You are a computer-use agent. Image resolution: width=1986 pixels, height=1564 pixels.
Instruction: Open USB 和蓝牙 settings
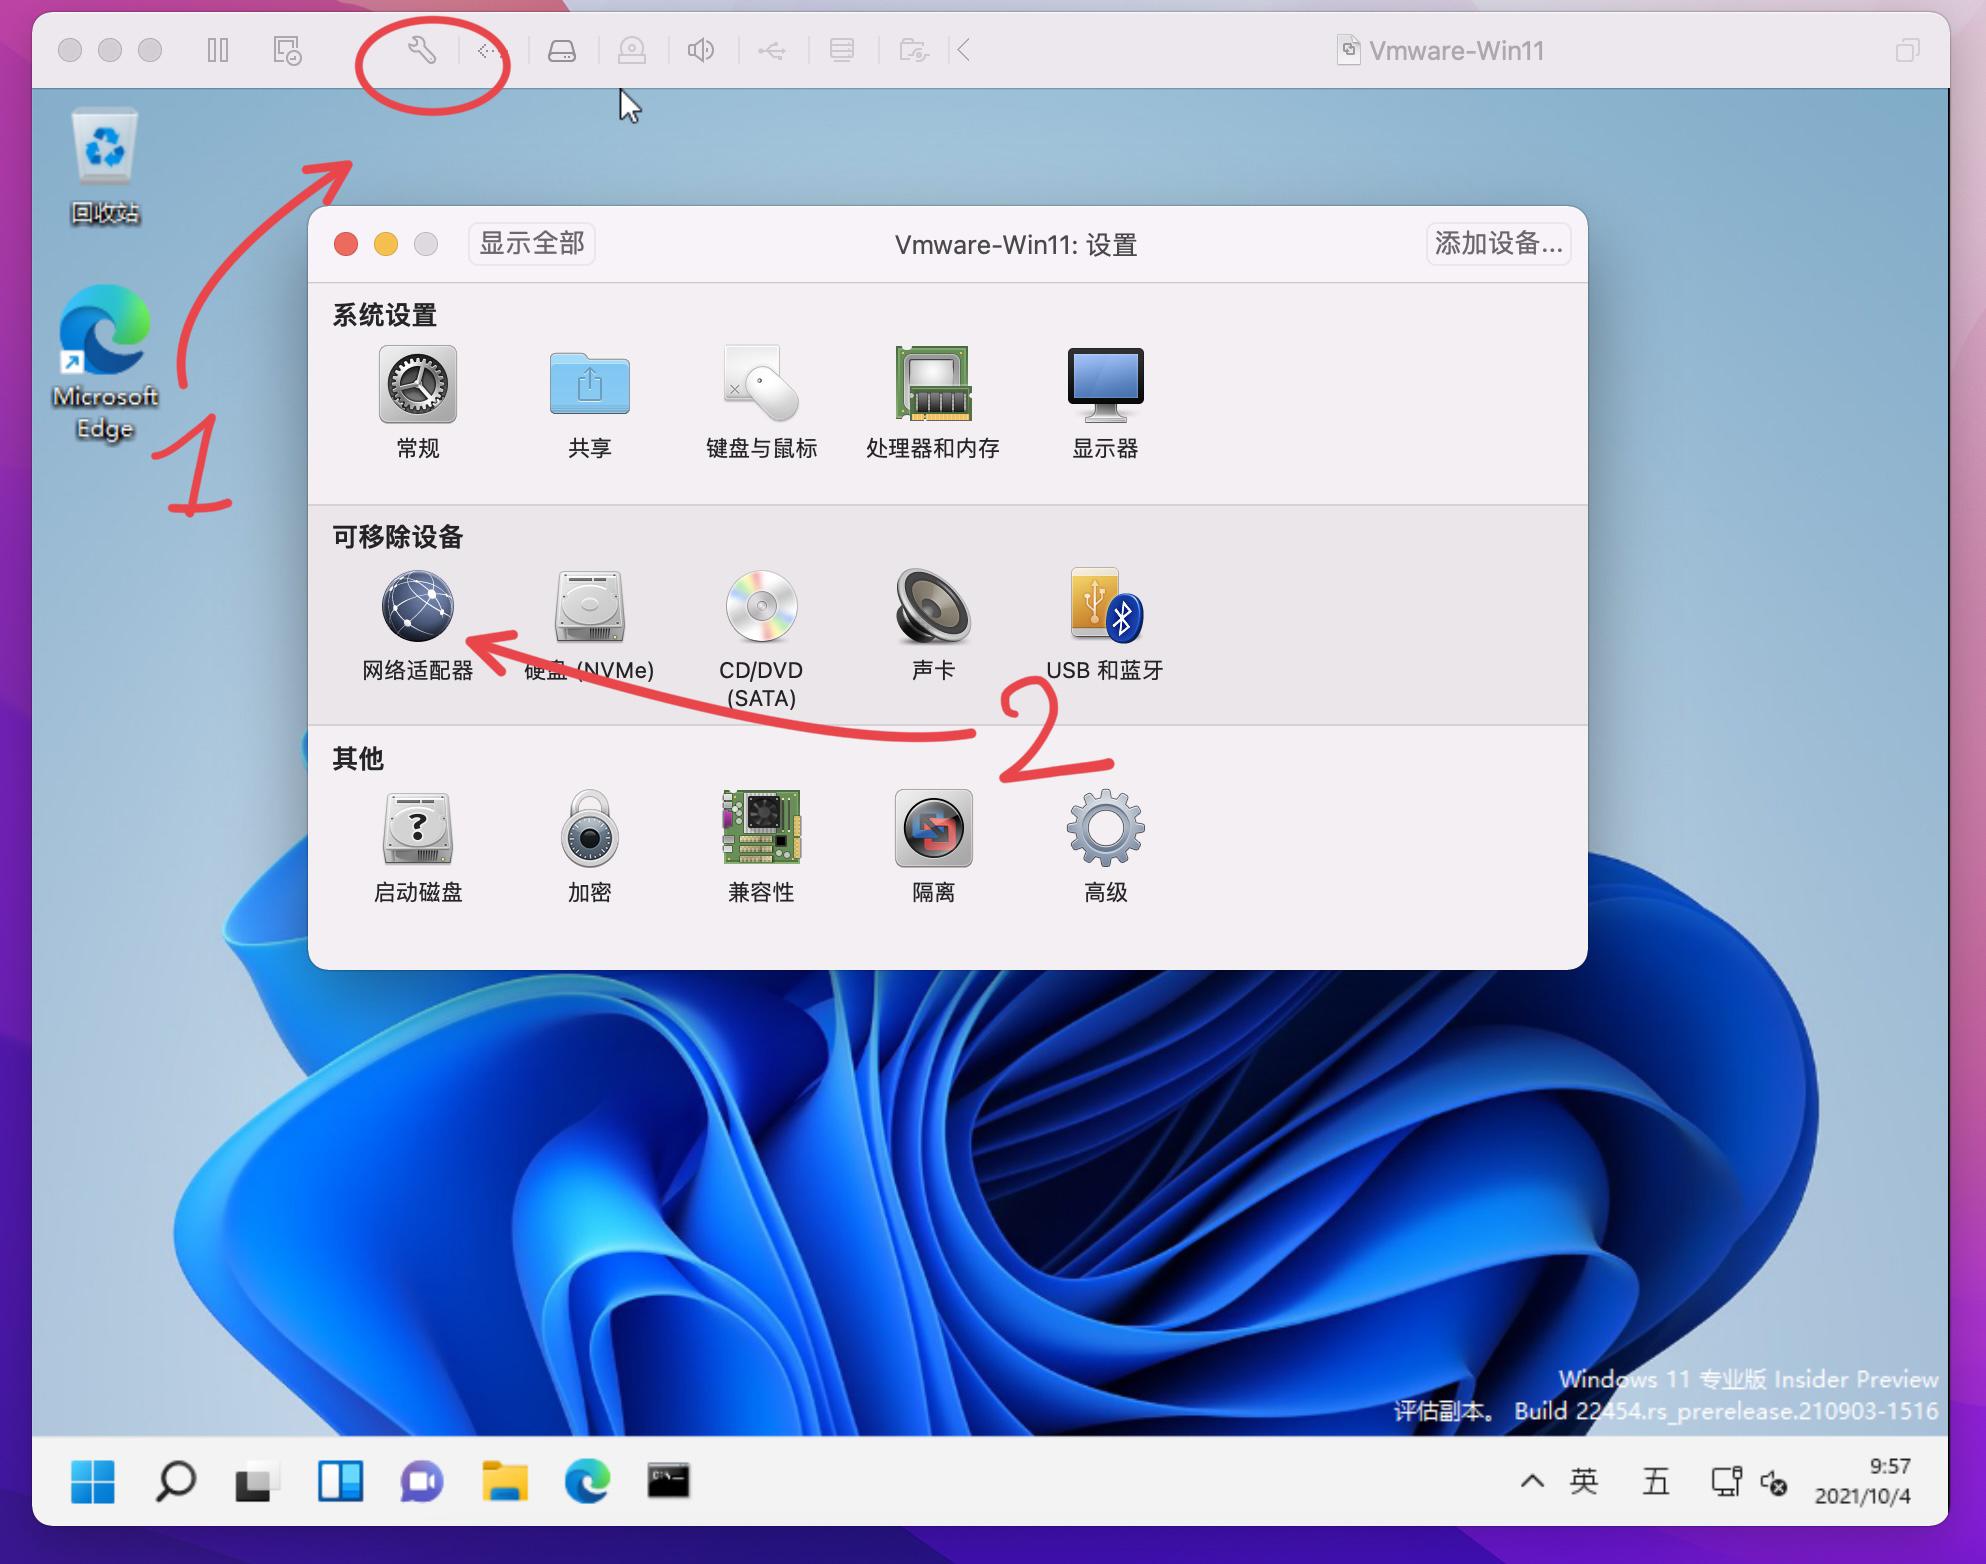(1105, 606)
